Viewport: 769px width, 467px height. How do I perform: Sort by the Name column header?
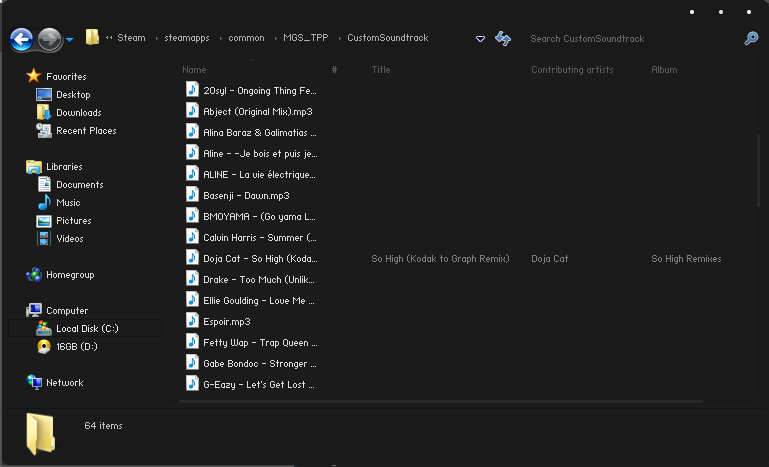click(194, 70)
